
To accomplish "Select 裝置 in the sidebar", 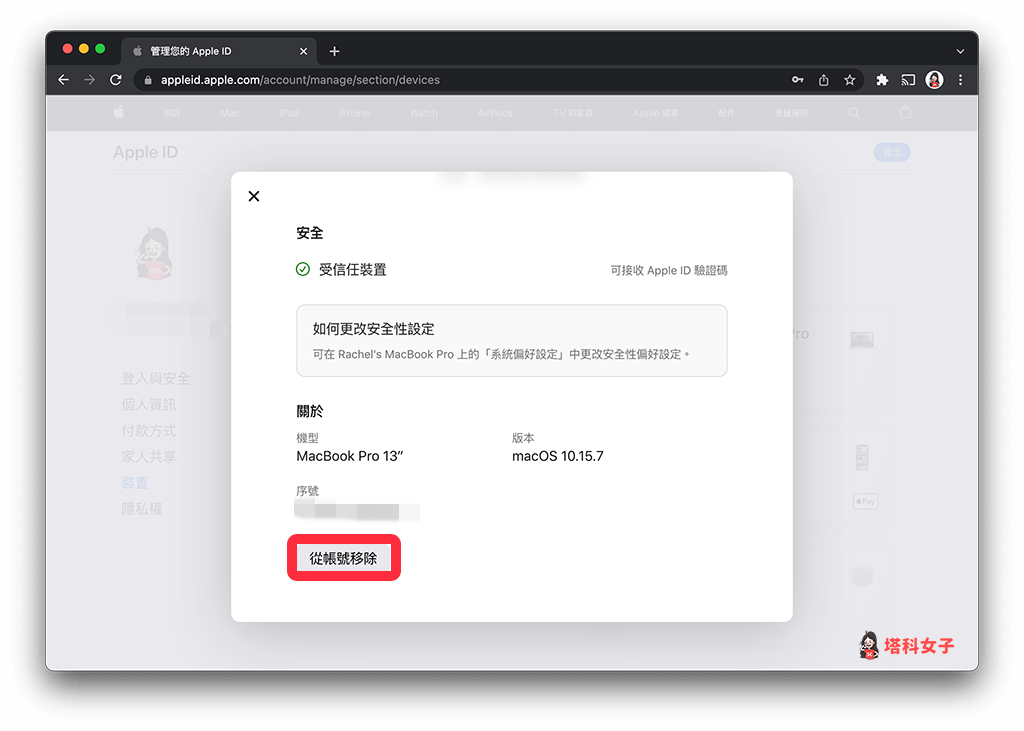I will click(x=135, y=483).
